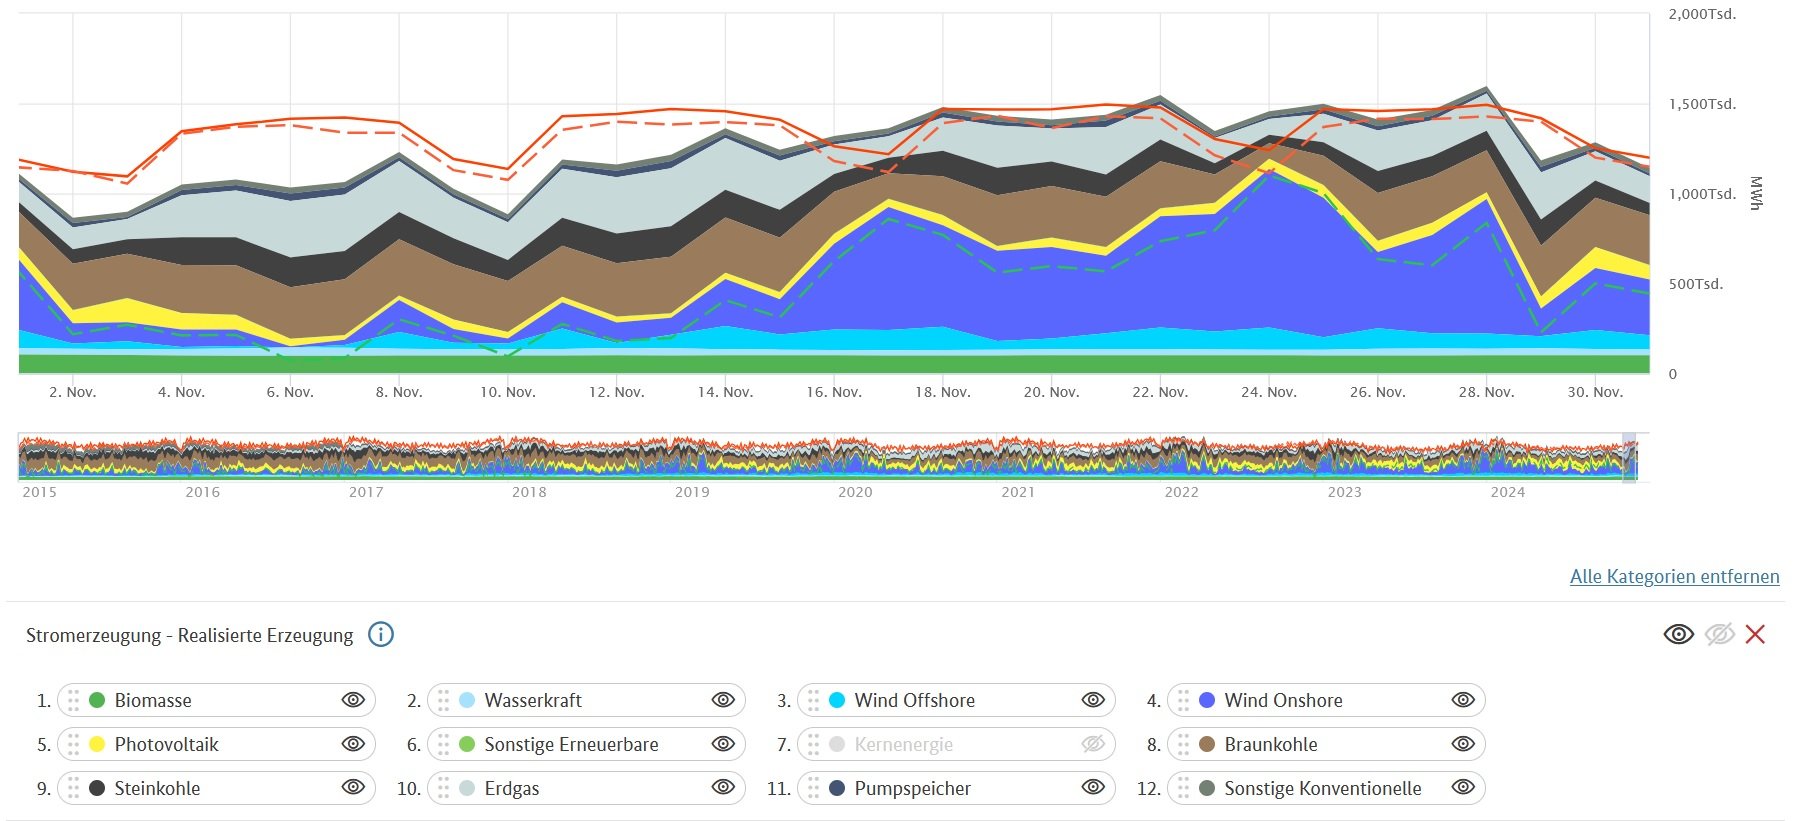The height and width of the screenshot is (821, 1796).
Task: Click the yellow Photovoltaik color dot
Action: click(x=97, y=744)
